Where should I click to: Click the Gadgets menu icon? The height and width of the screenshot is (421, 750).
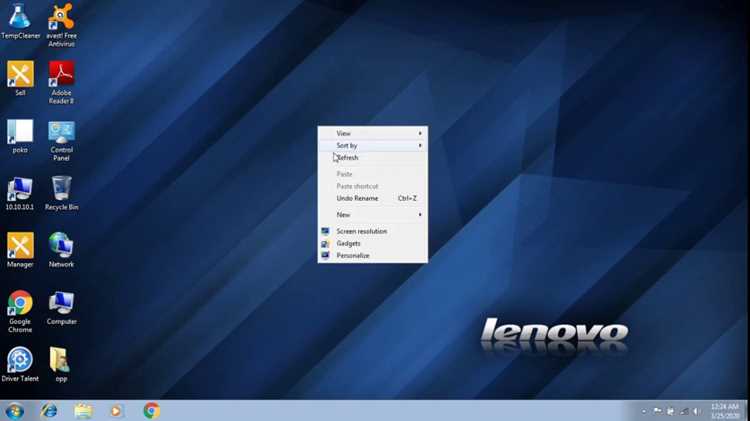[325, 244]
